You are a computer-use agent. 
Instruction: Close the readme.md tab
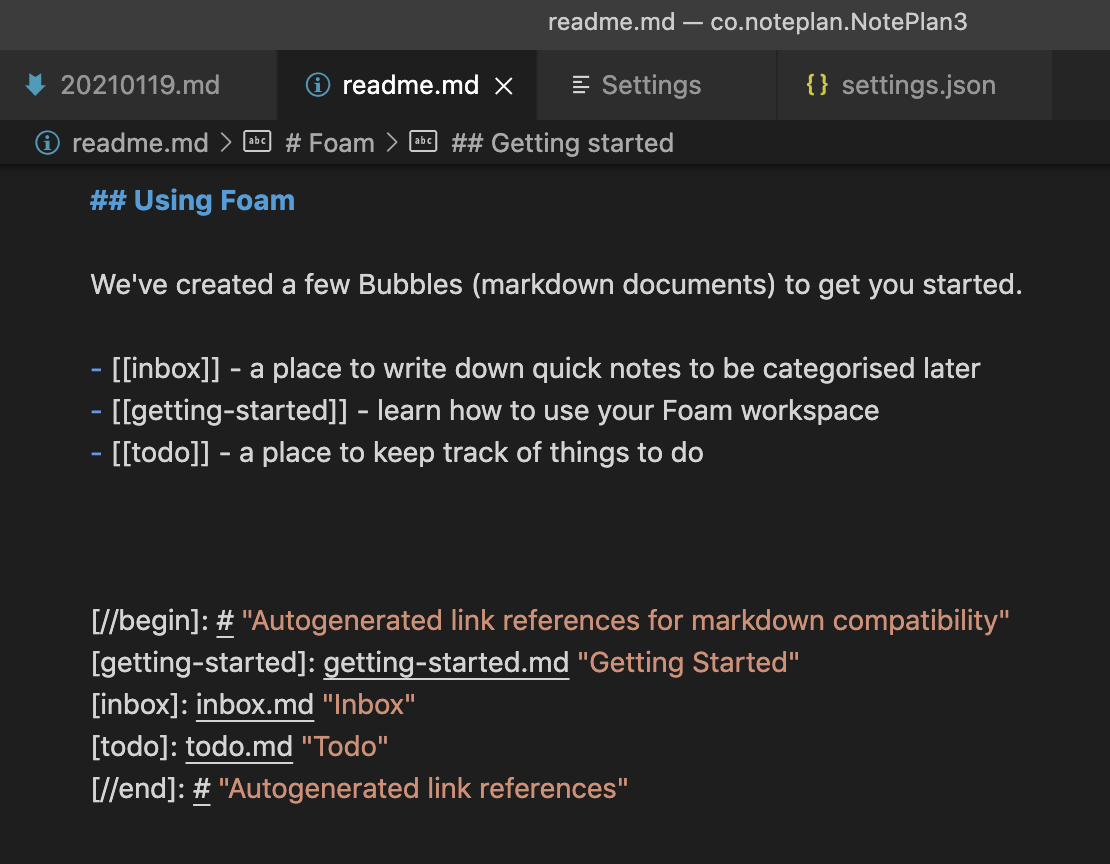(x=504, y=85)
